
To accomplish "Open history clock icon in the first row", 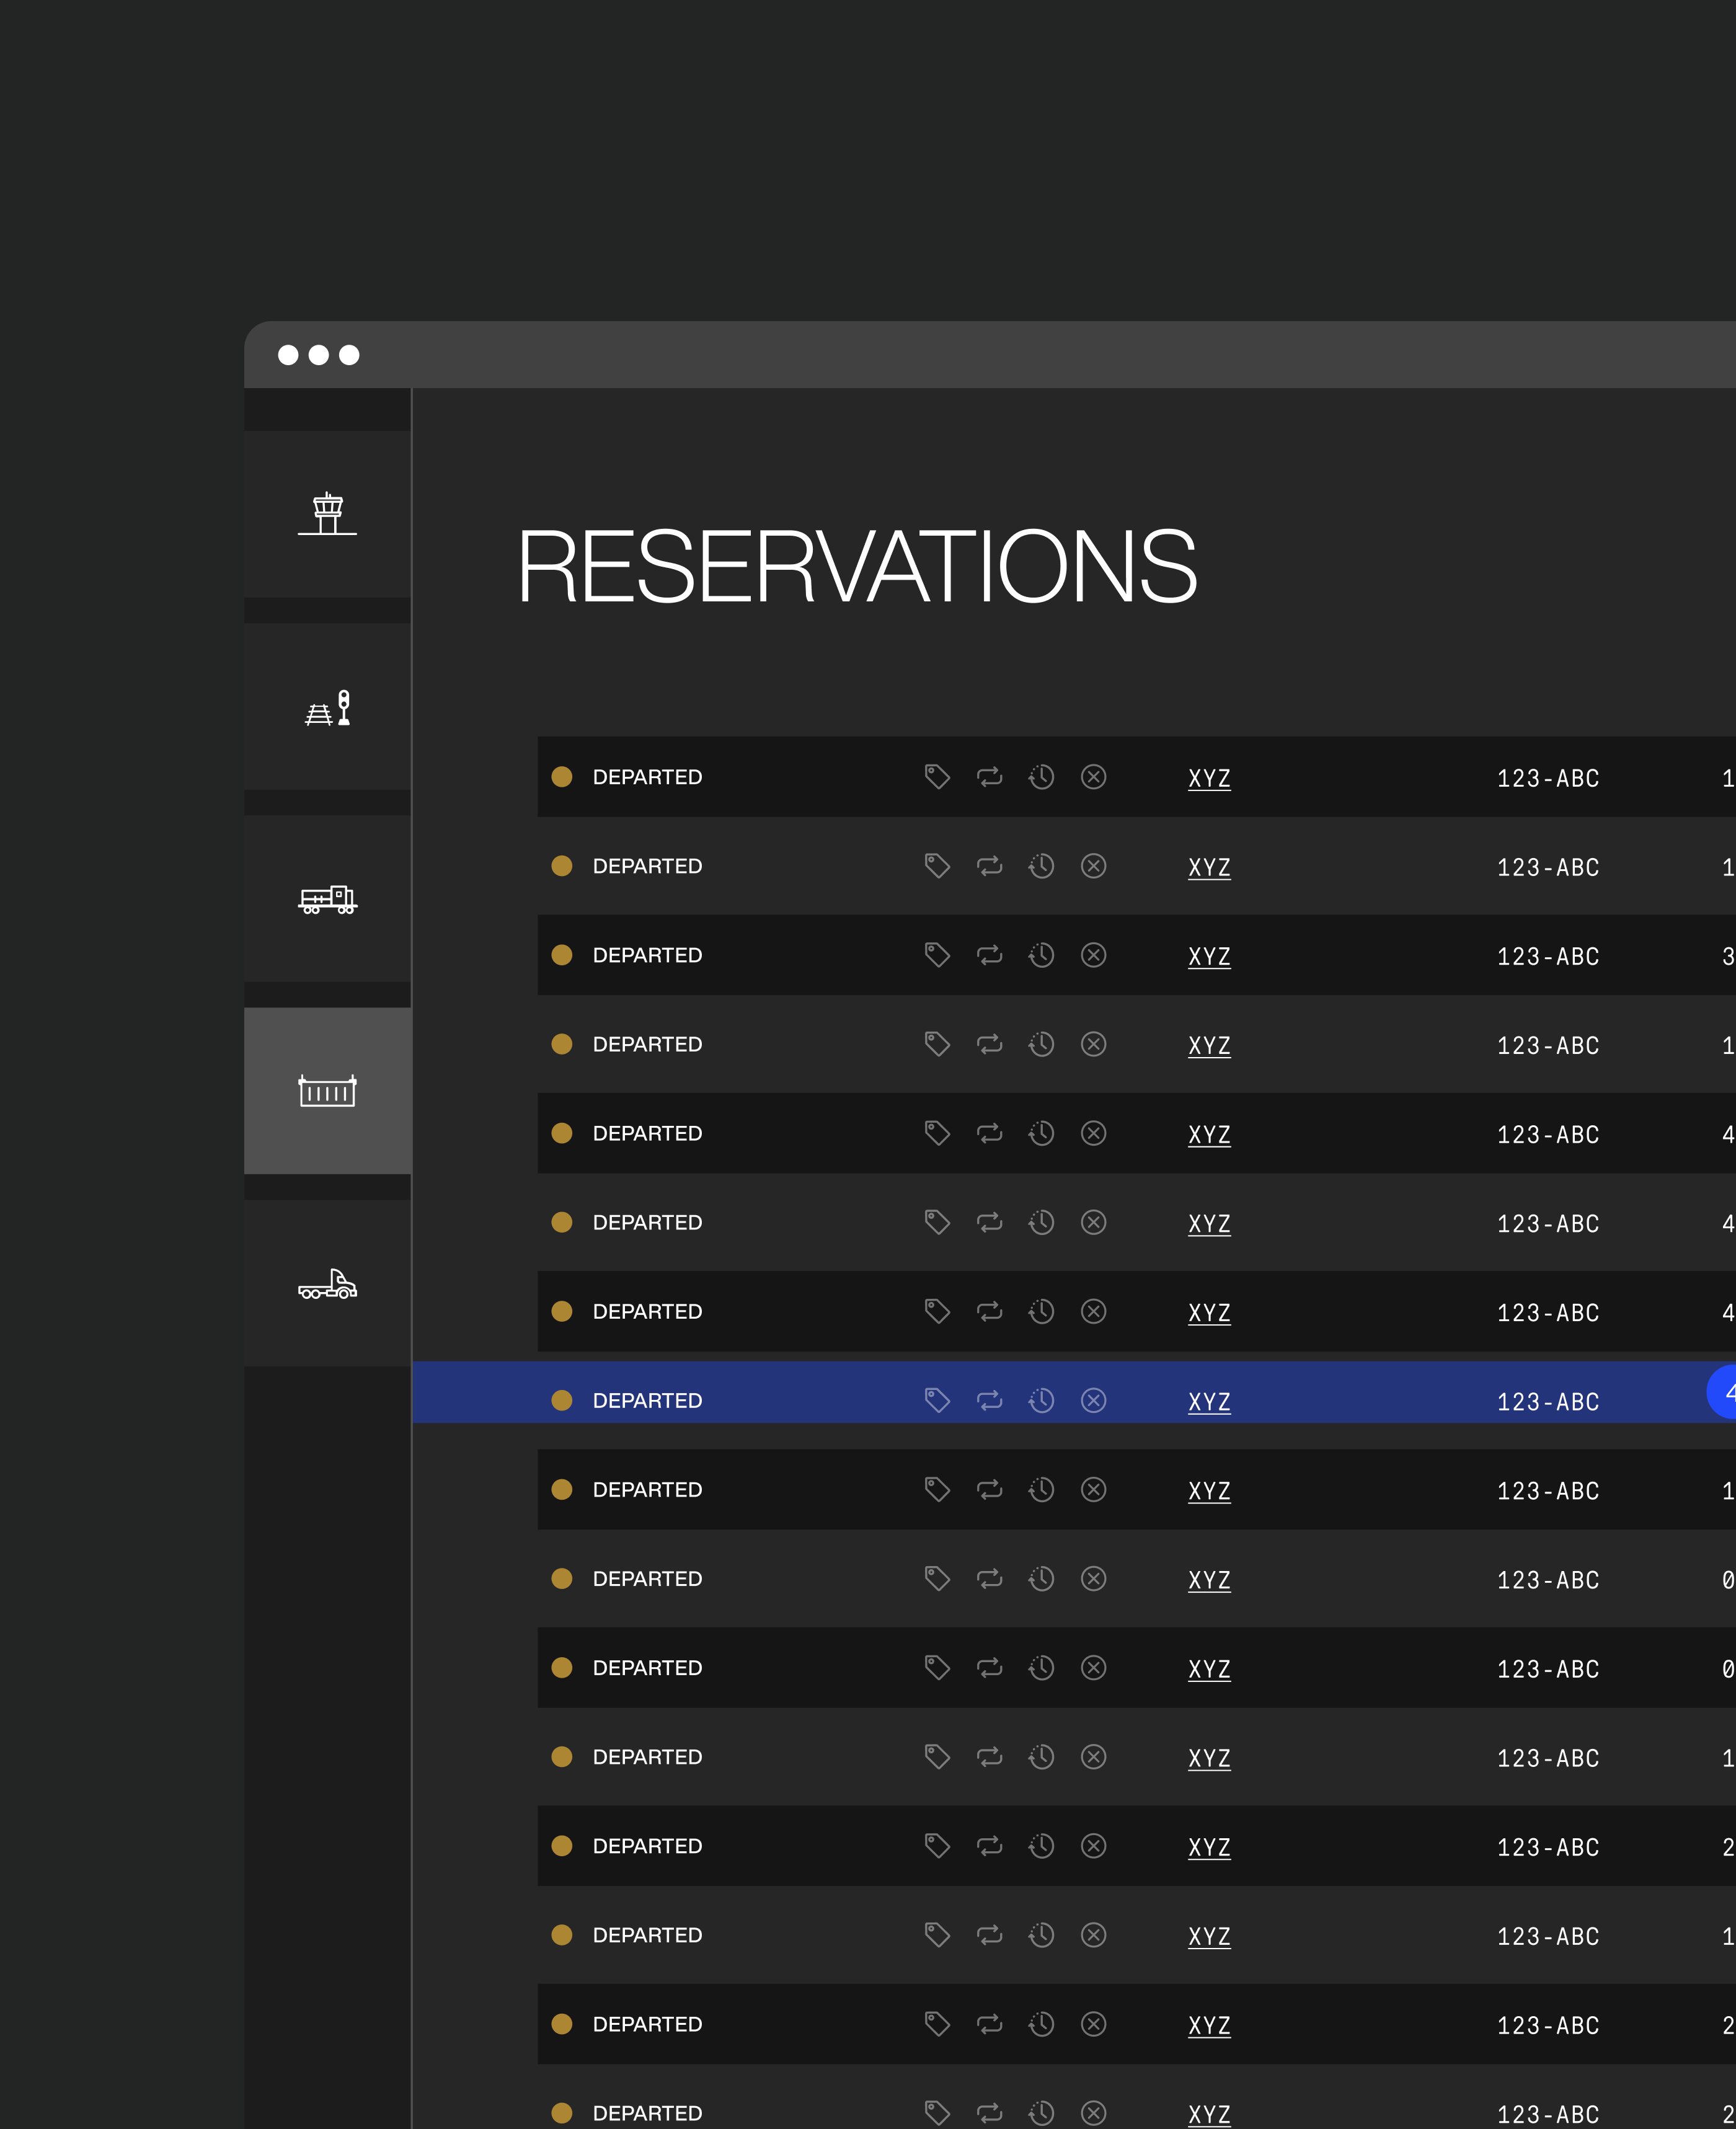I will [1041, 777].
